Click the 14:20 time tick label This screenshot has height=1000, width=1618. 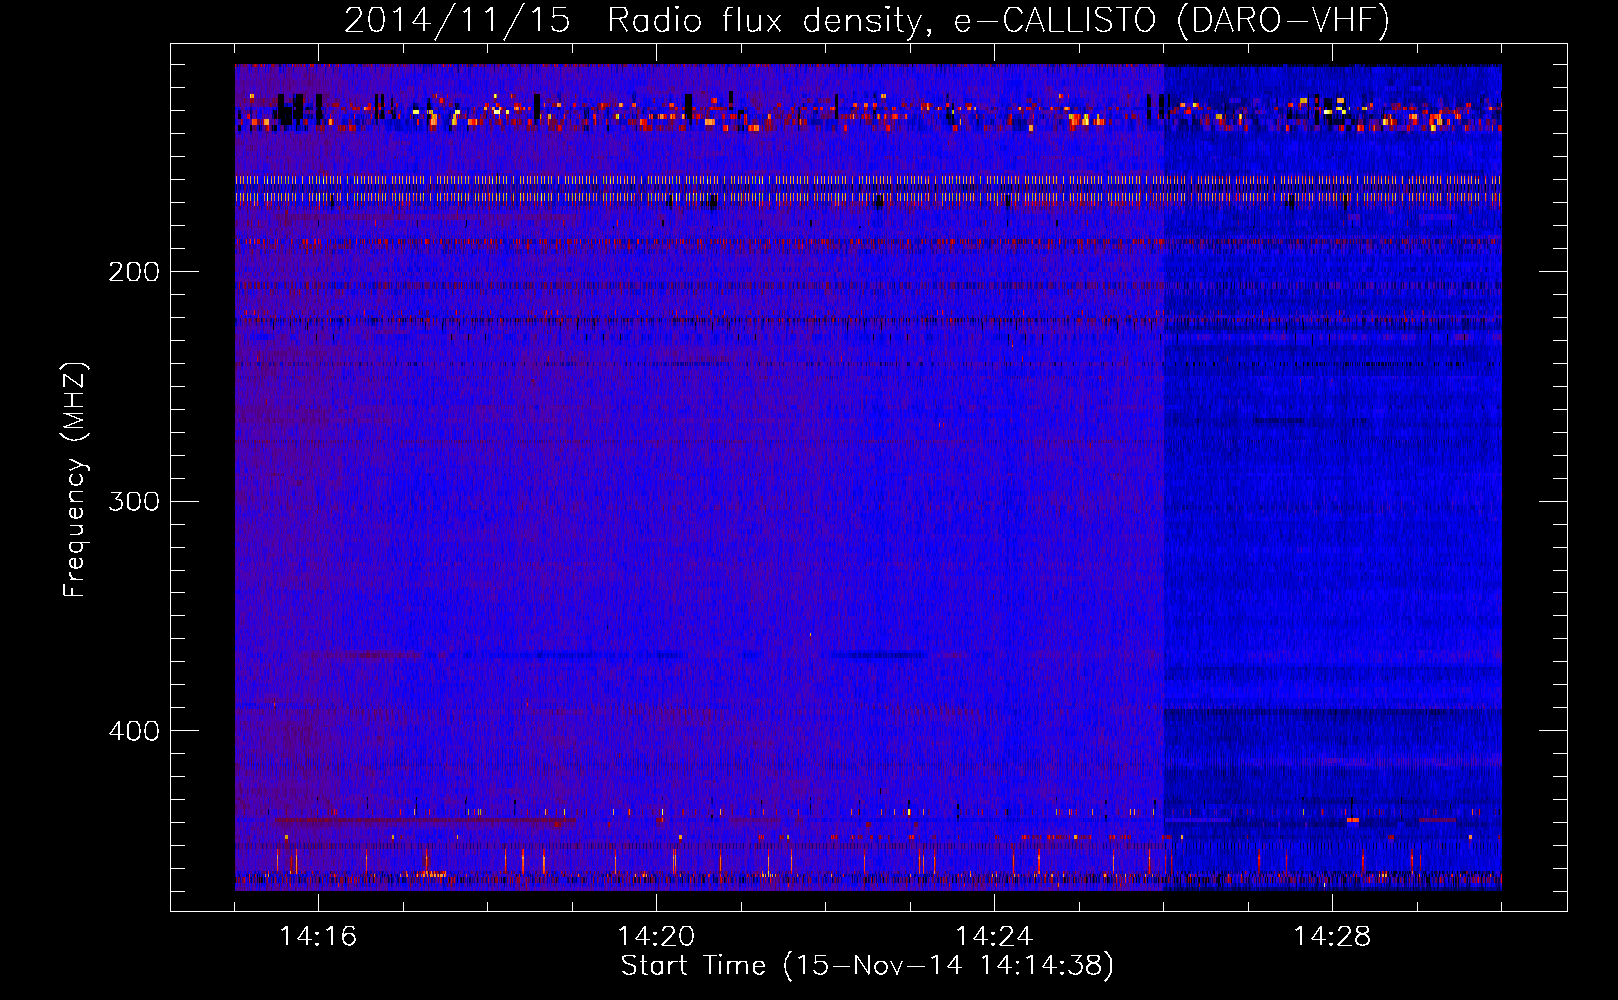point(656,937)
